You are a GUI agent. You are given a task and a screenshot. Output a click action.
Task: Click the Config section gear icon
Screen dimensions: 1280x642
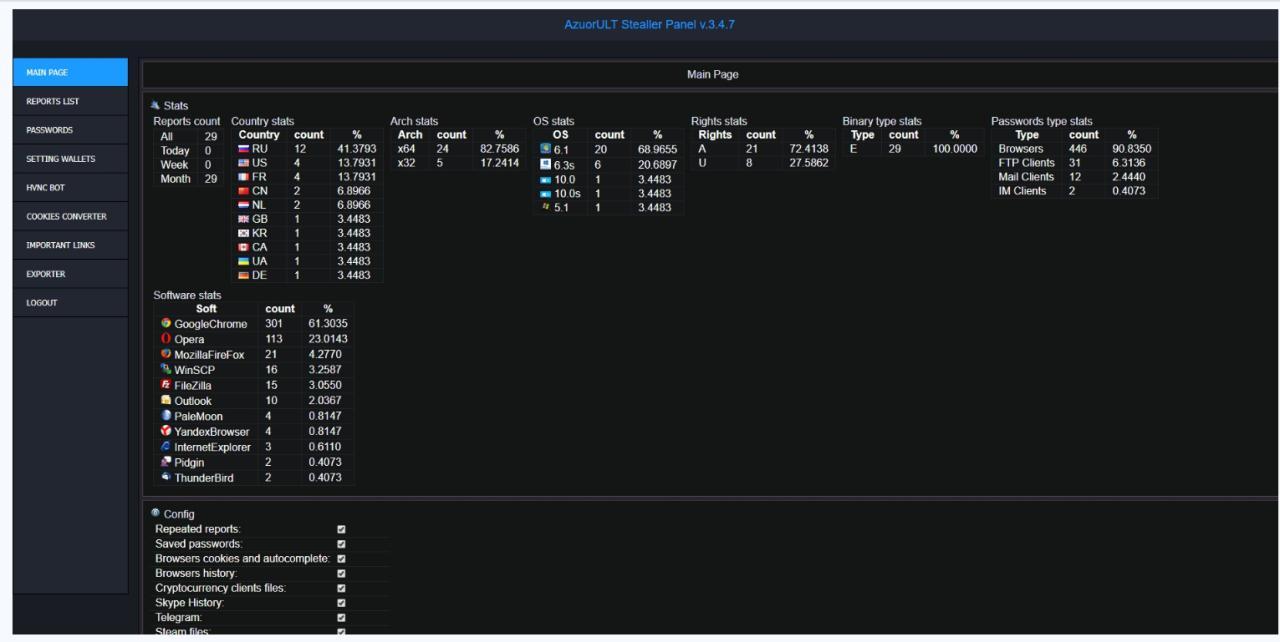[x=155, y=513]
